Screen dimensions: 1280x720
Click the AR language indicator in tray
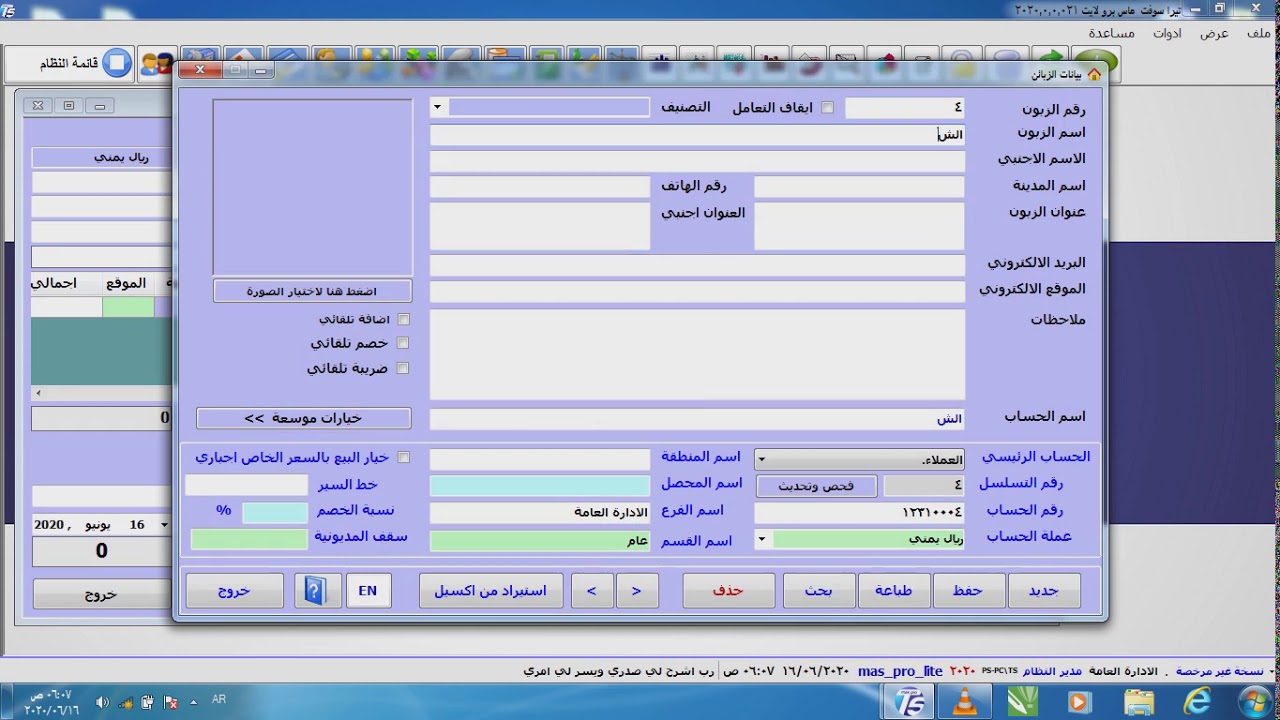(x=219, y=700)
